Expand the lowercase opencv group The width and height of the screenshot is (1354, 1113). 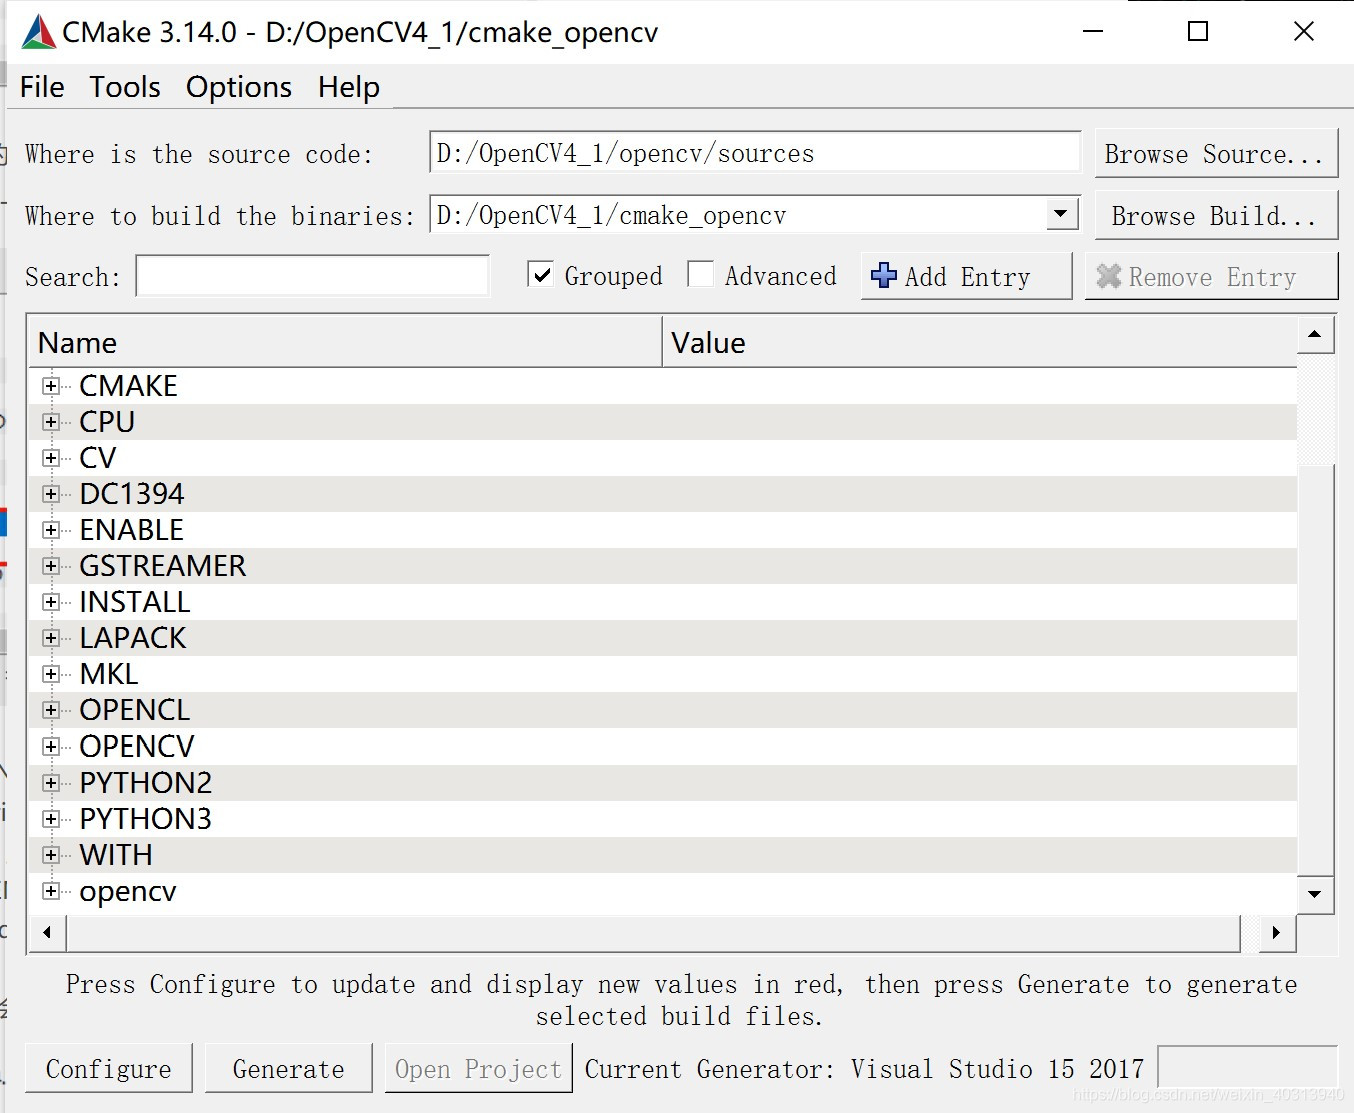[51, 891]
